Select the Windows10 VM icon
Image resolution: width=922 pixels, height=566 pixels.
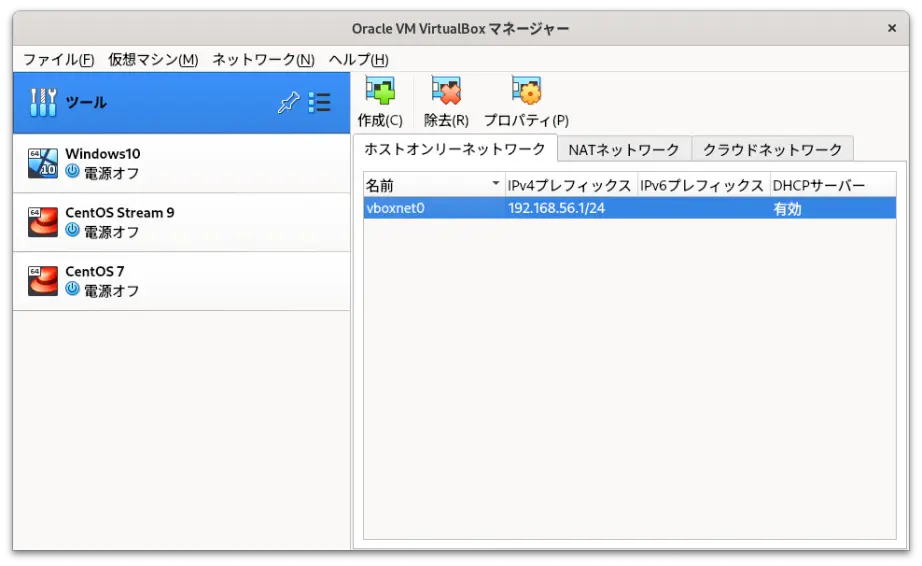click(x=43, y=163)
